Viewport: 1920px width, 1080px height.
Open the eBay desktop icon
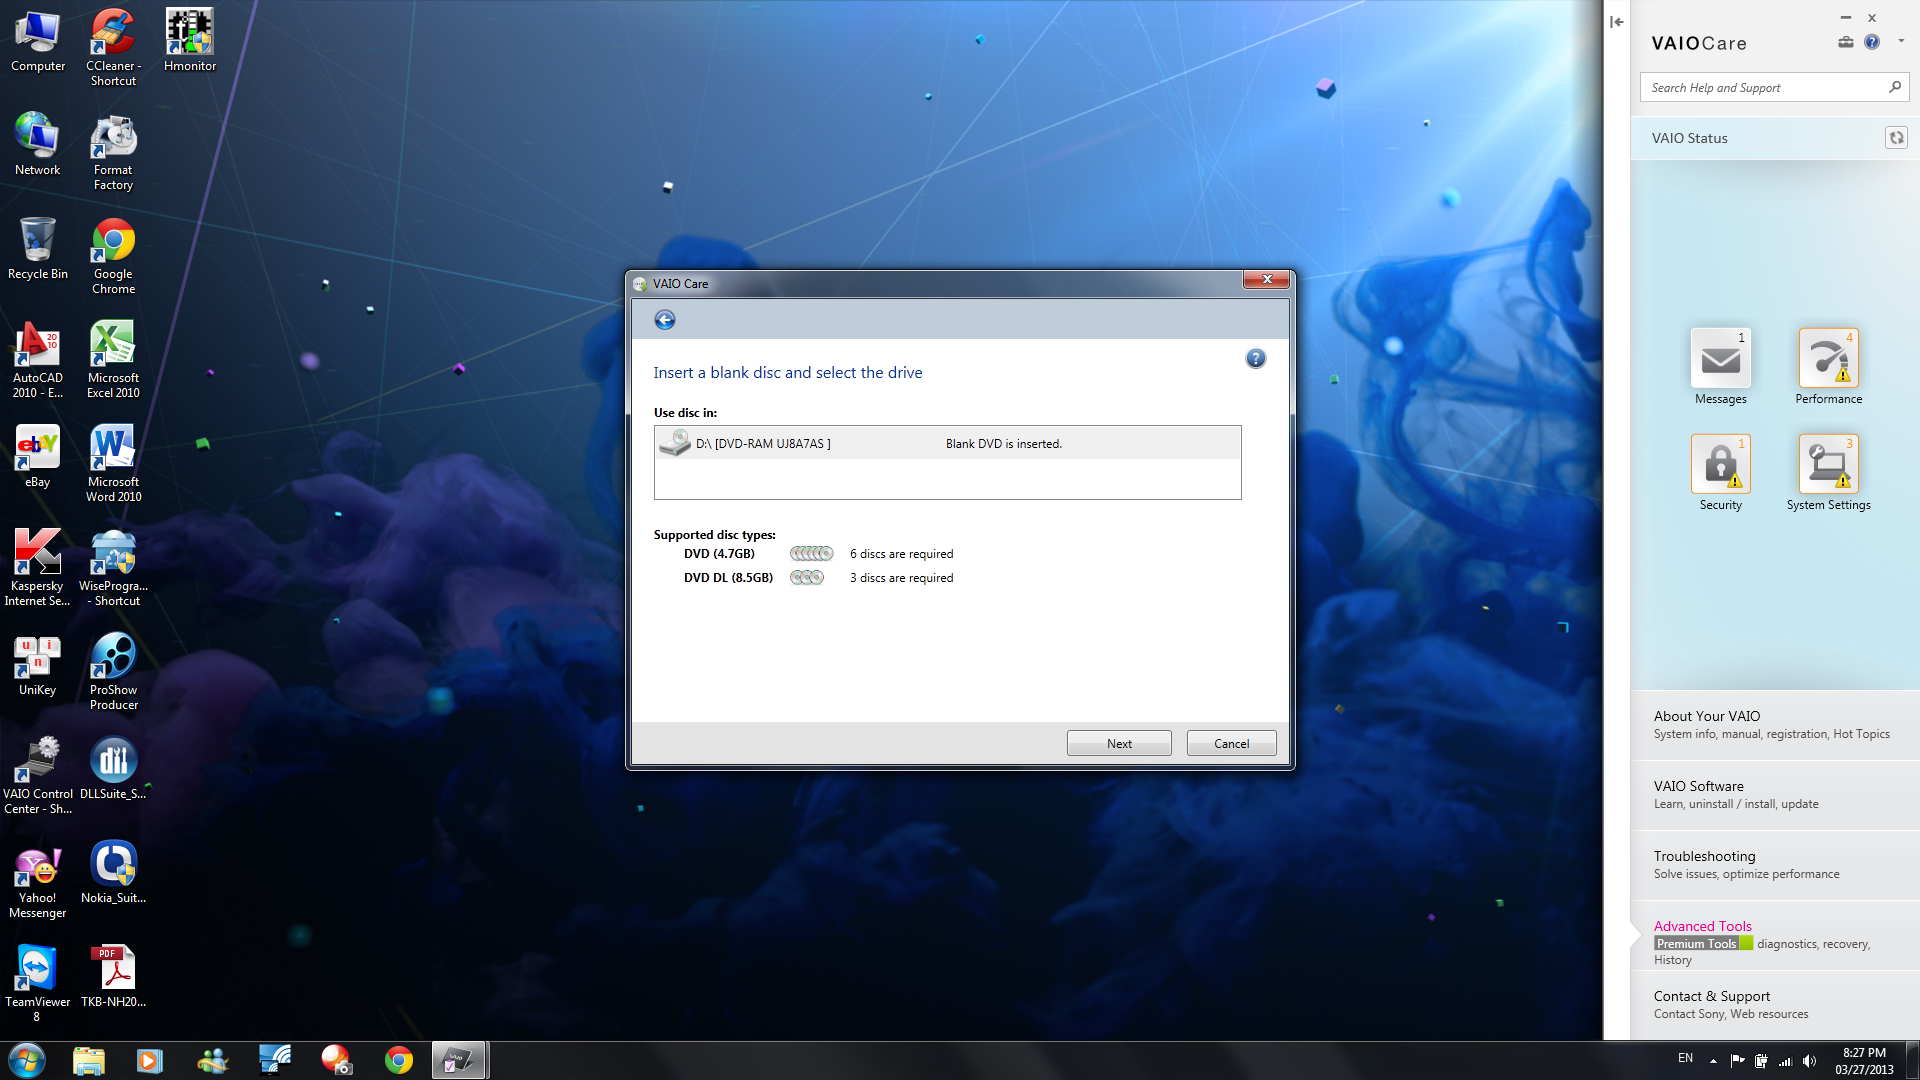click(x=38, y=458)
